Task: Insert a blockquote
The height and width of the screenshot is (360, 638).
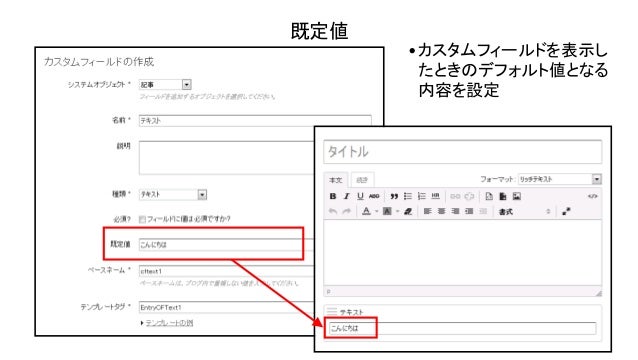Action: (393, 196)
